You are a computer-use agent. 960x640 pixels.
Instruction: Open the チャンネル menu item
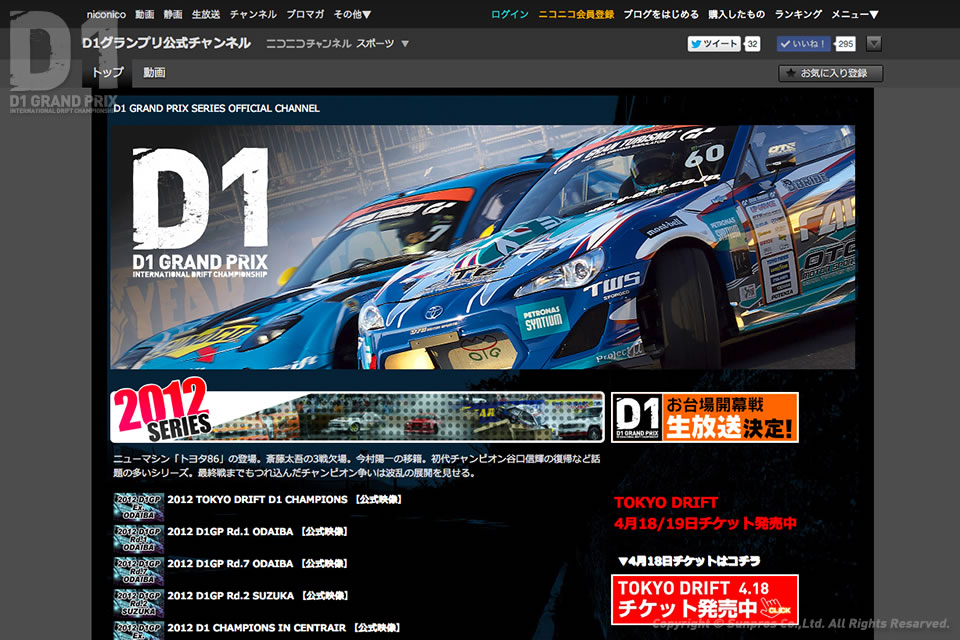[253, 14]
